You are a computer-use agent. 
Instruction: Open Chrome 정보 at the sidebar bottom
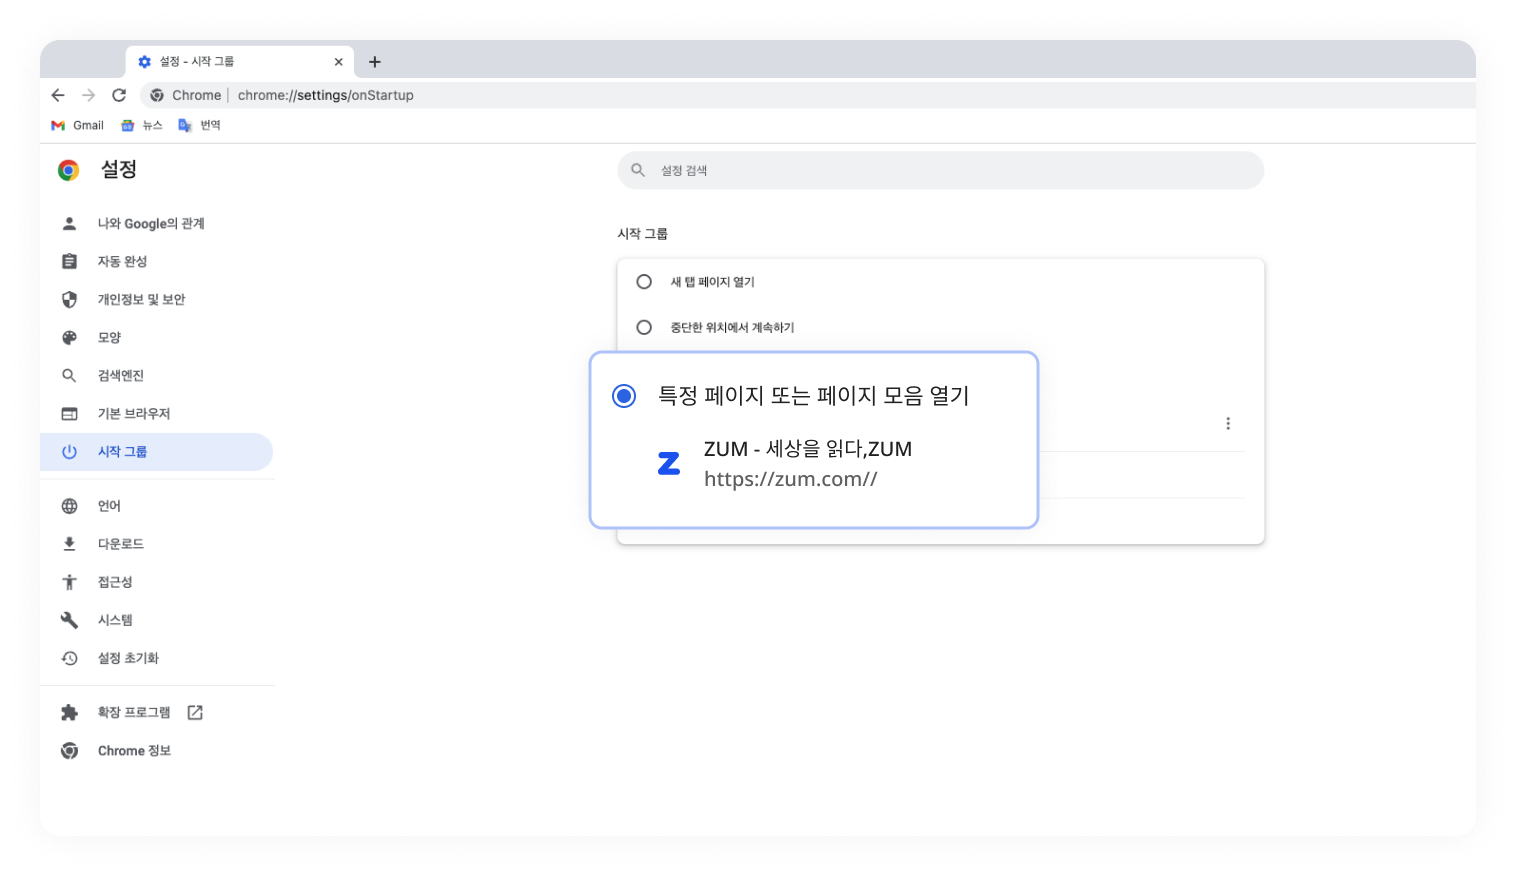(134, 750)
